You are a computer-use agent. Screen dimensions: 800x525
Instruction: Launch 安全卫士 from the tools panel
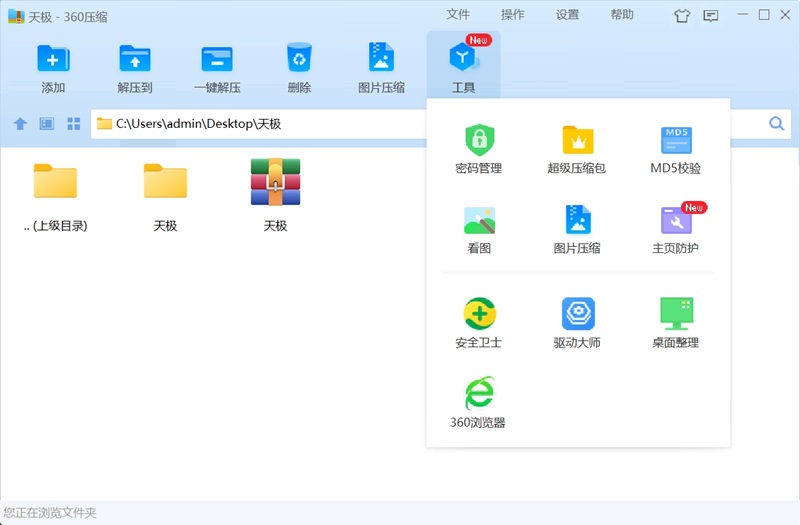click(x=478, y=314)
